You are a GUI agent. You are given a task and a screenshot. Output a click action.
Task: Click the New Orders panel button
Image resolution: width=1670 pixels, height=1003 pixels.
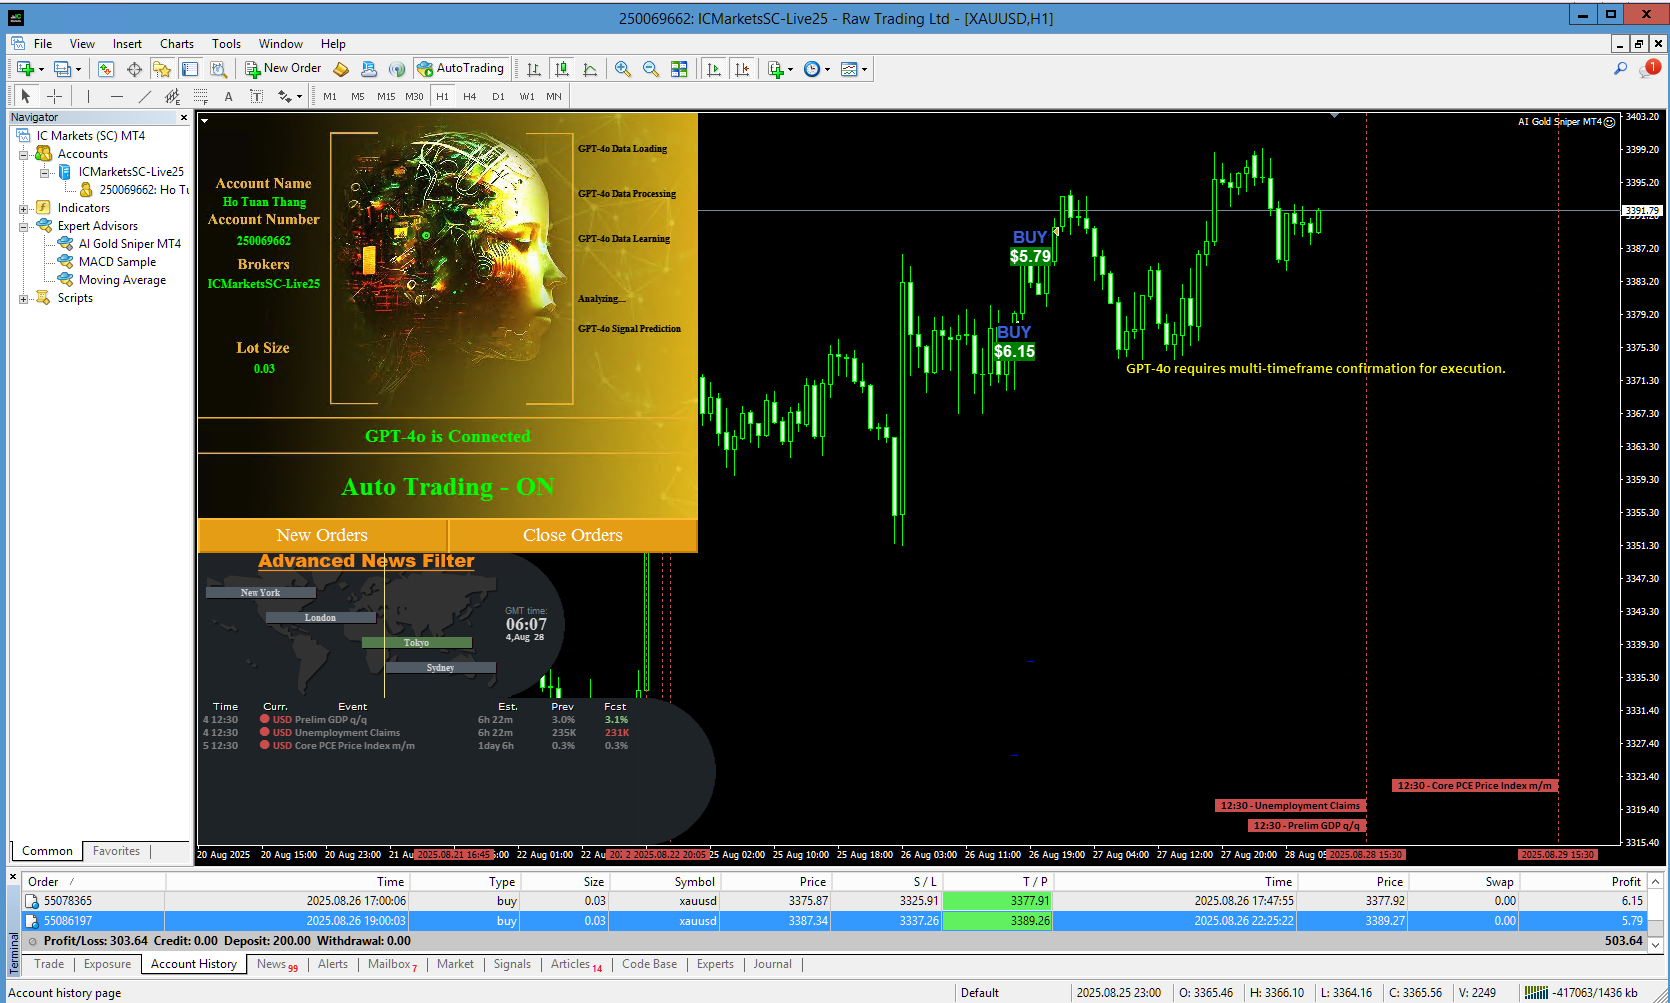coord(322,535)
